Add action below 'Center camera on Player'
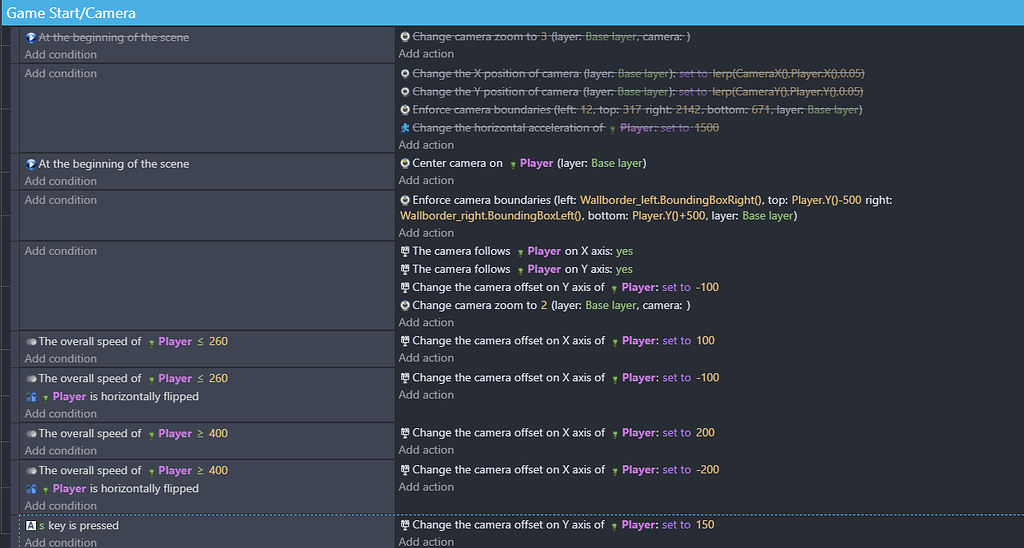The width and height of the screenshot is (1024, 548). pyautogui.click(x=426, y=180)
